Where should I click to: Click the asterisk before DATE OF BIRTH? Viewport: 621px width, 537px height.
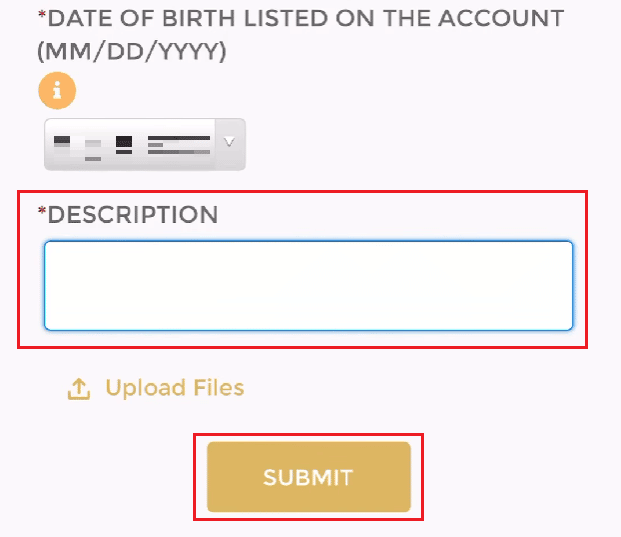[x=42, y=16]
